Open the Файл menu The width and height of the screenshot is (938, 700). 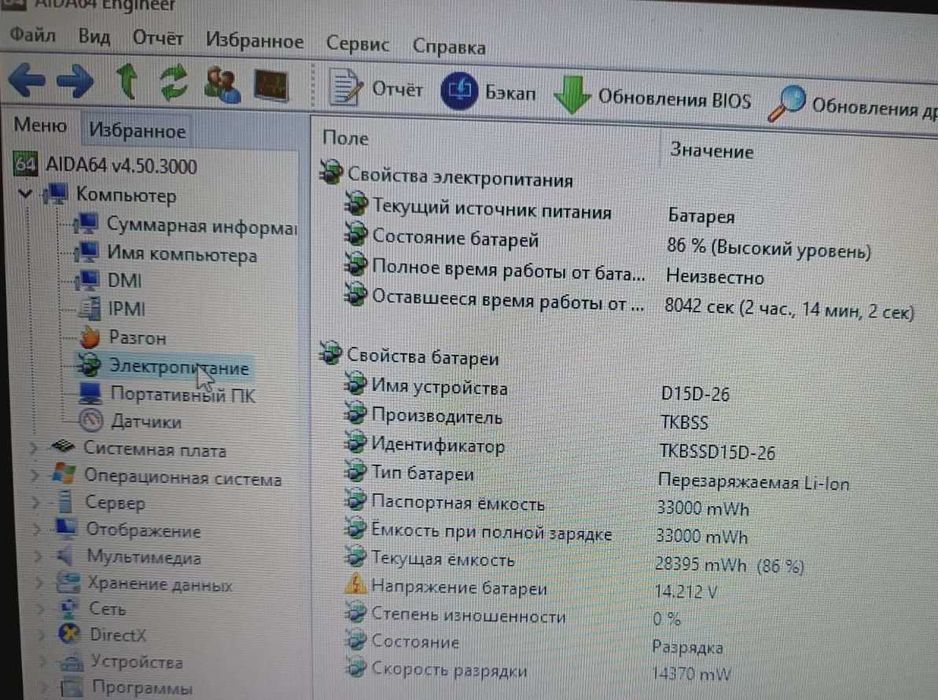(x=32, y=34)
